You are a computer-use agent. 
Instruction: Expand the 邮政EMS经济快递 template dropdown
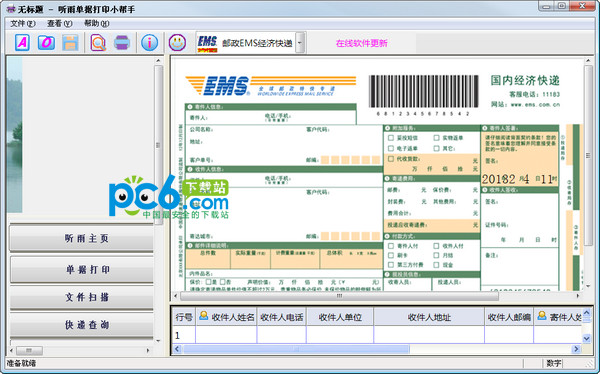click(x=300, y=43)
